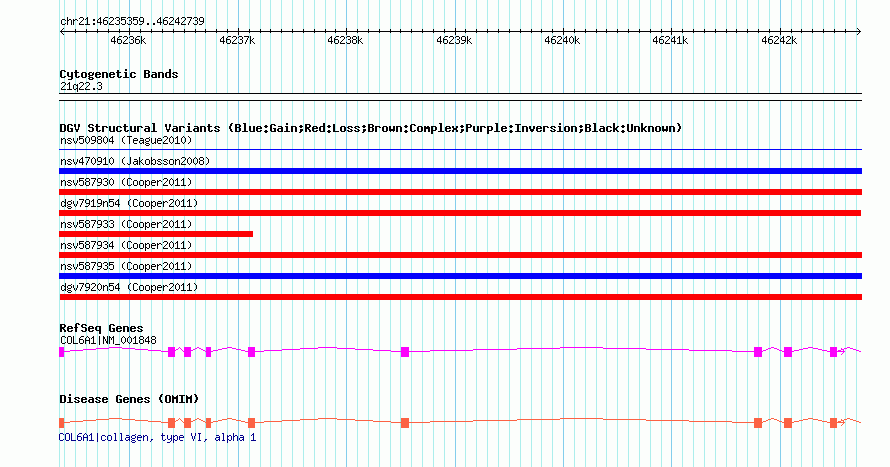The image size is (890, 467).
Task: Click the orange OMIM exon nearest 46238k
Action: coord(405,423)
